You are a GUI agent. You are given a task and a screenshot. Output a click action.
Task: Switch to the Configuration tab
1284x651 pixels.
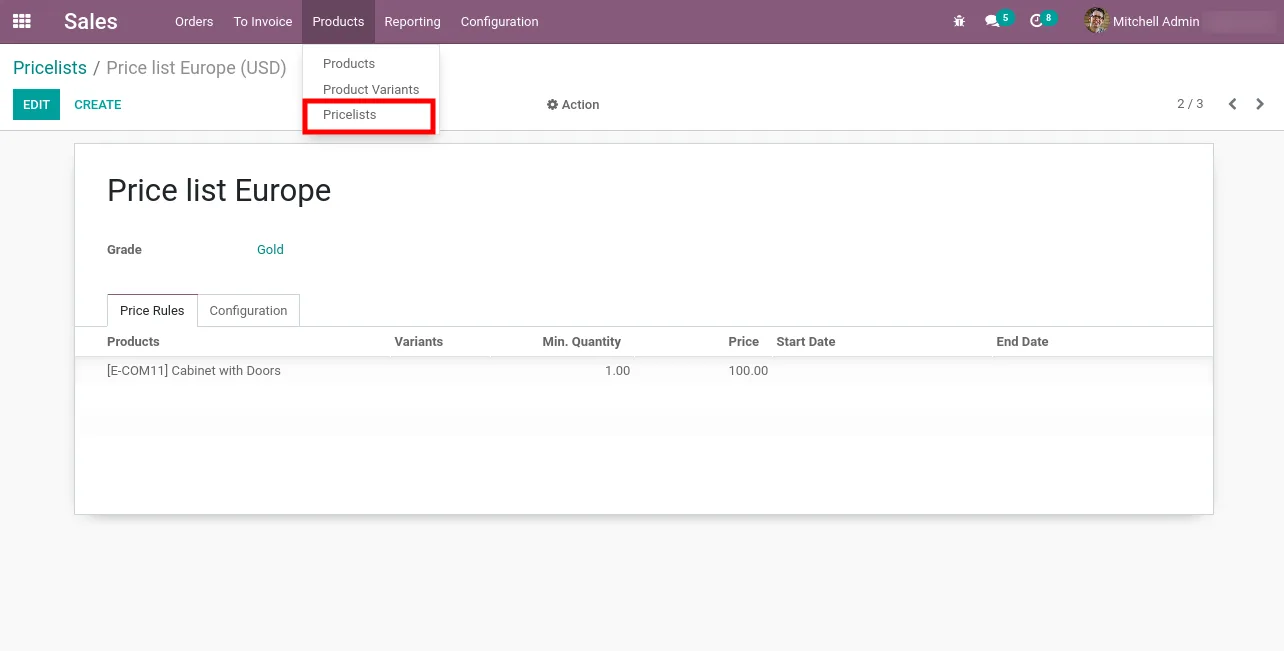[x=248, y=310]
